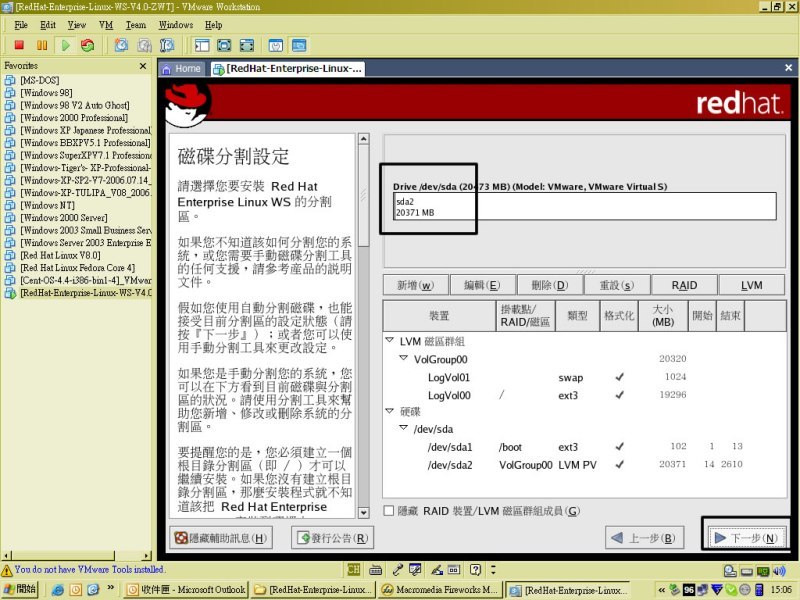The width and height of the screenshot is (800, 600).
Task: Switch to Macromedia Fireworks taskbar item
Action: point(440,590)
